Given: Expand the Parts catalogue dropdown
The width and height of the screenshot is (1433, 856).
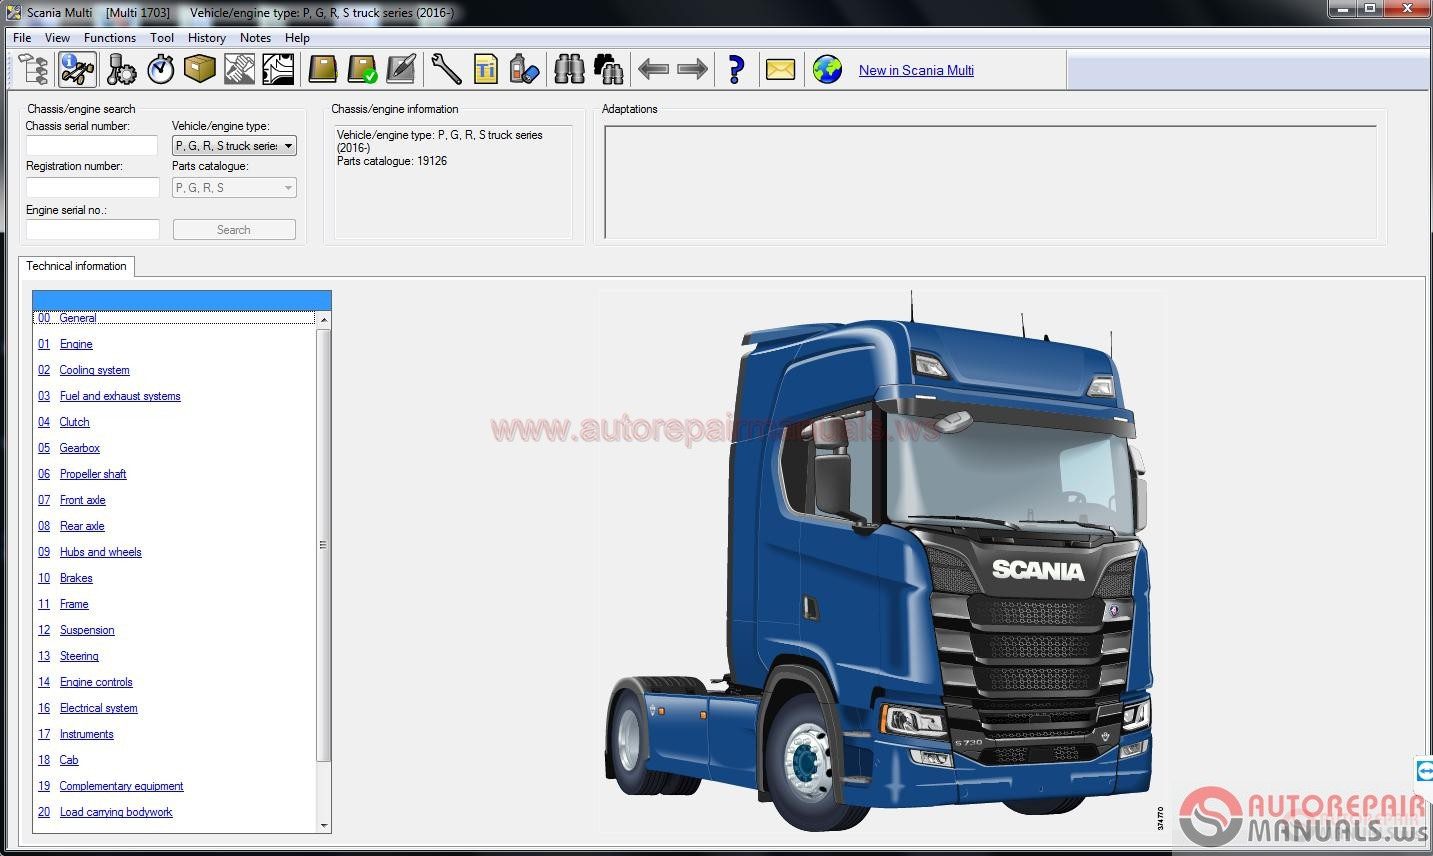Looking at the screenshot, I should click(234, 188).
